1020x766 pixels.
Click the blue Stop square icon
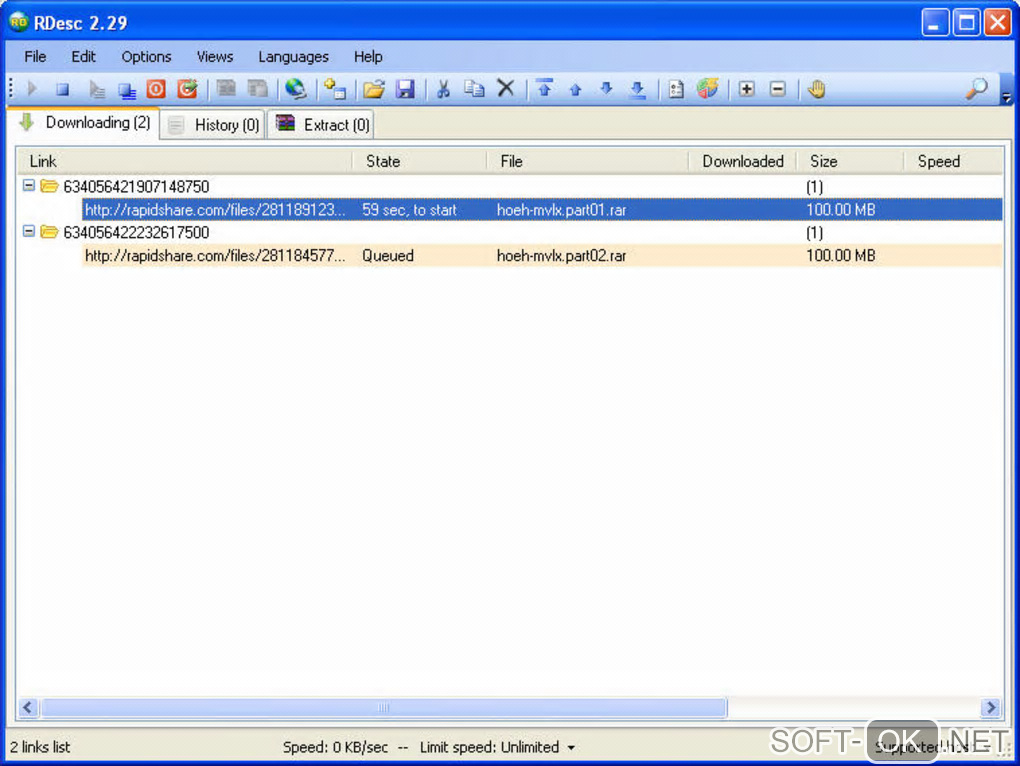[62, 89]
